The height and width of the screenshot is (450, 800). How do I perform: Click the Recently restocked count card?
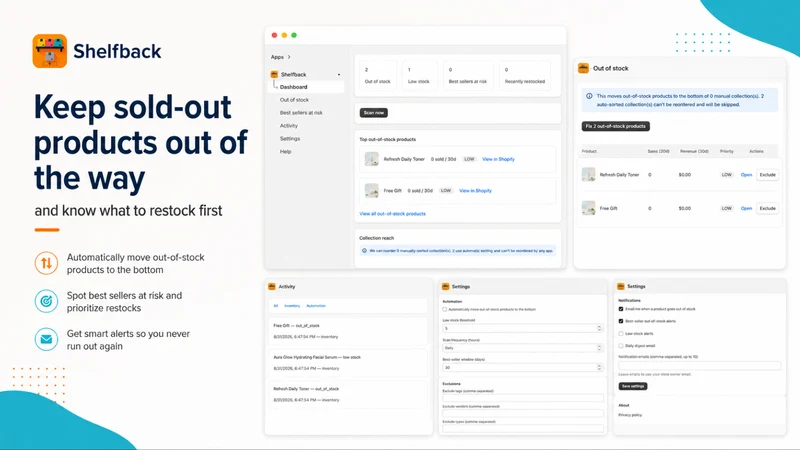pos(525,76)
